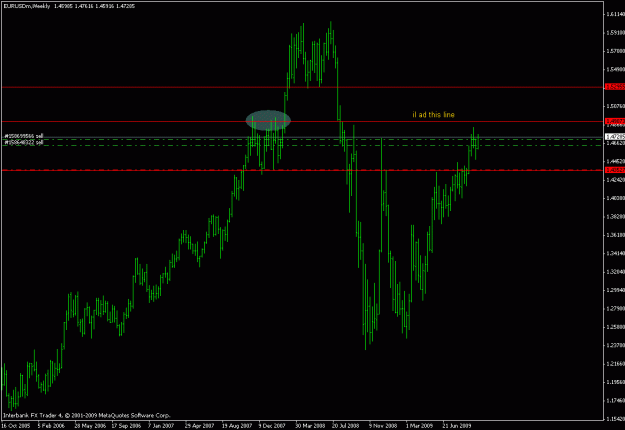
Task: Select the dashed red horizontal line at 1.43
Action: tap(303, 170)
